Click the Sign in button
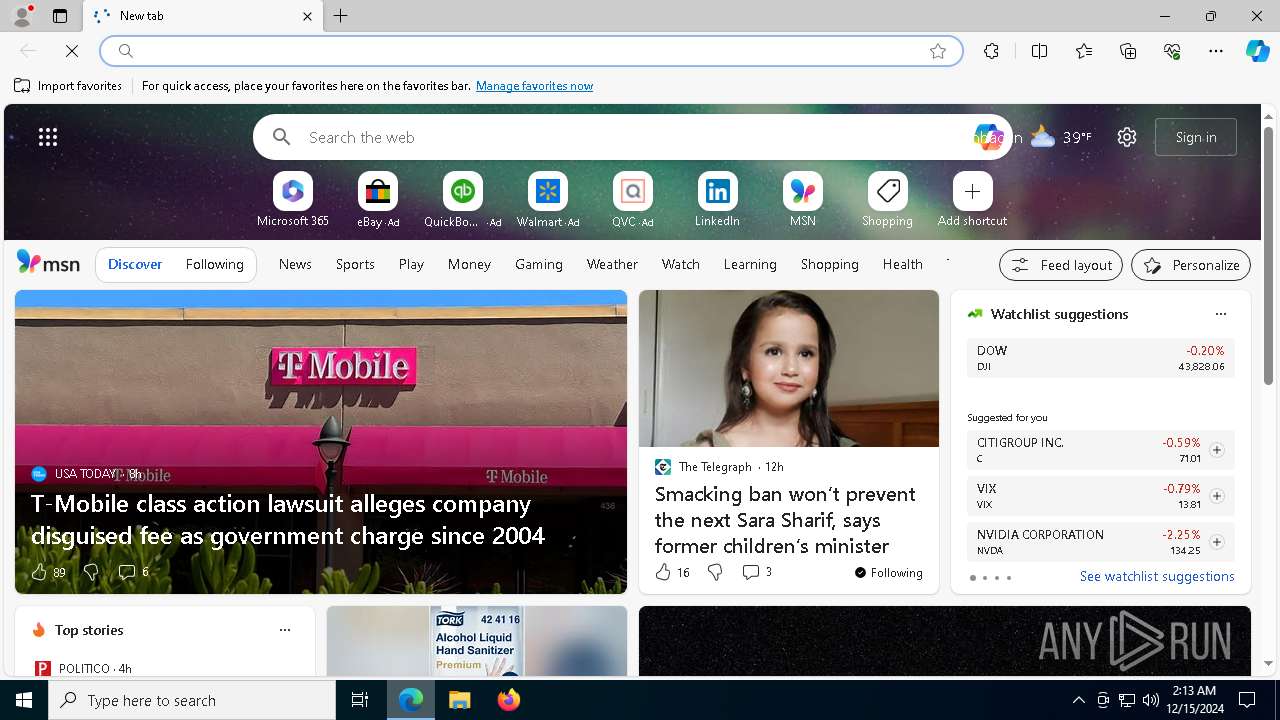The image size is (1280, 720). click(1196, 137)
